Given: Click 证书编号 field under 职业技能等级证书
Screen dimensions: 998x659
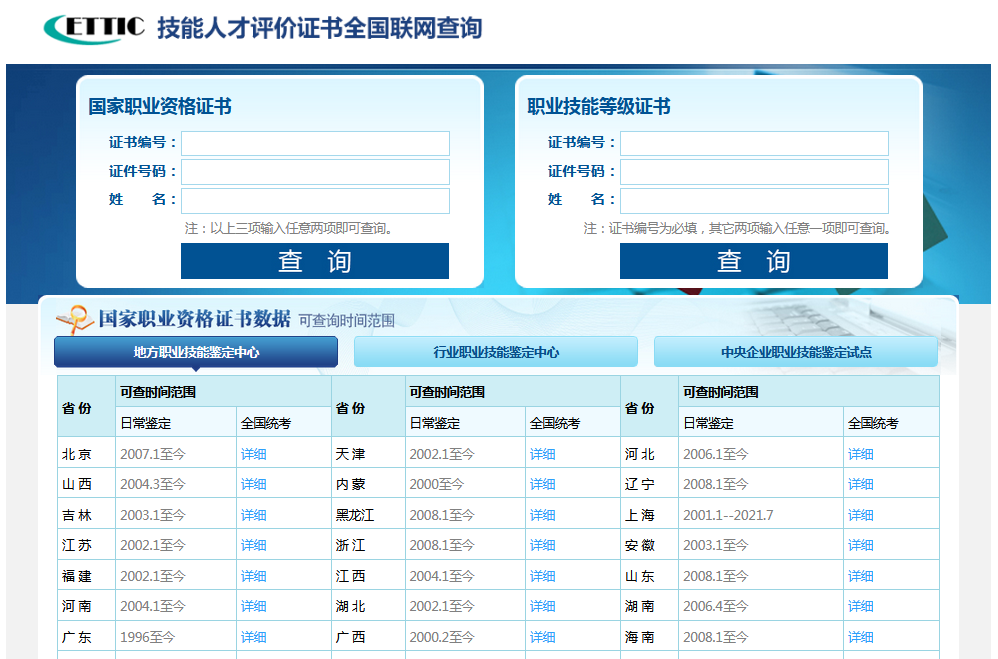Looking at the screenshot, I should (x=754, y=143).
